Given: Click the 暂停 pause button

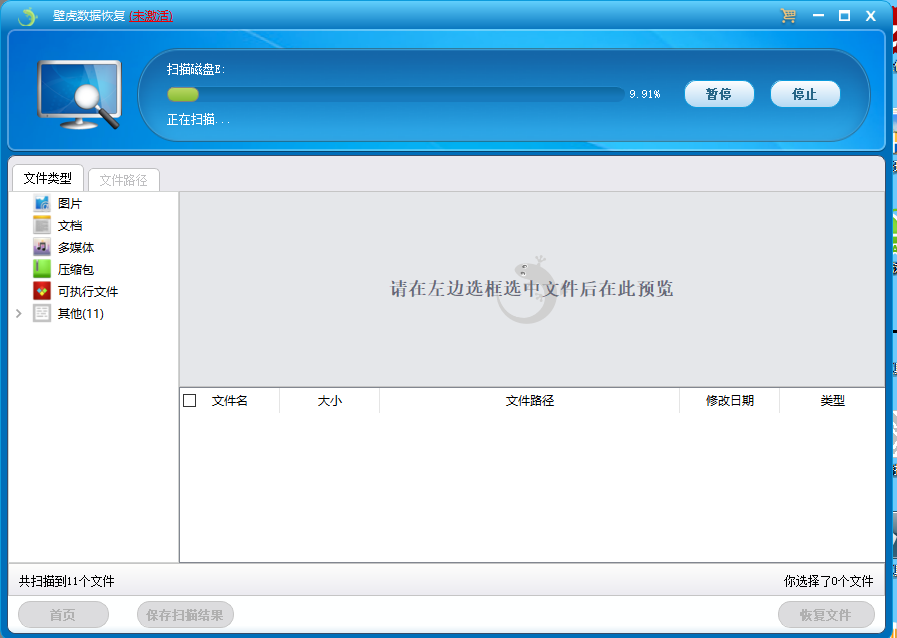Looking at the screenshot, I should click(x=718, y=93).
